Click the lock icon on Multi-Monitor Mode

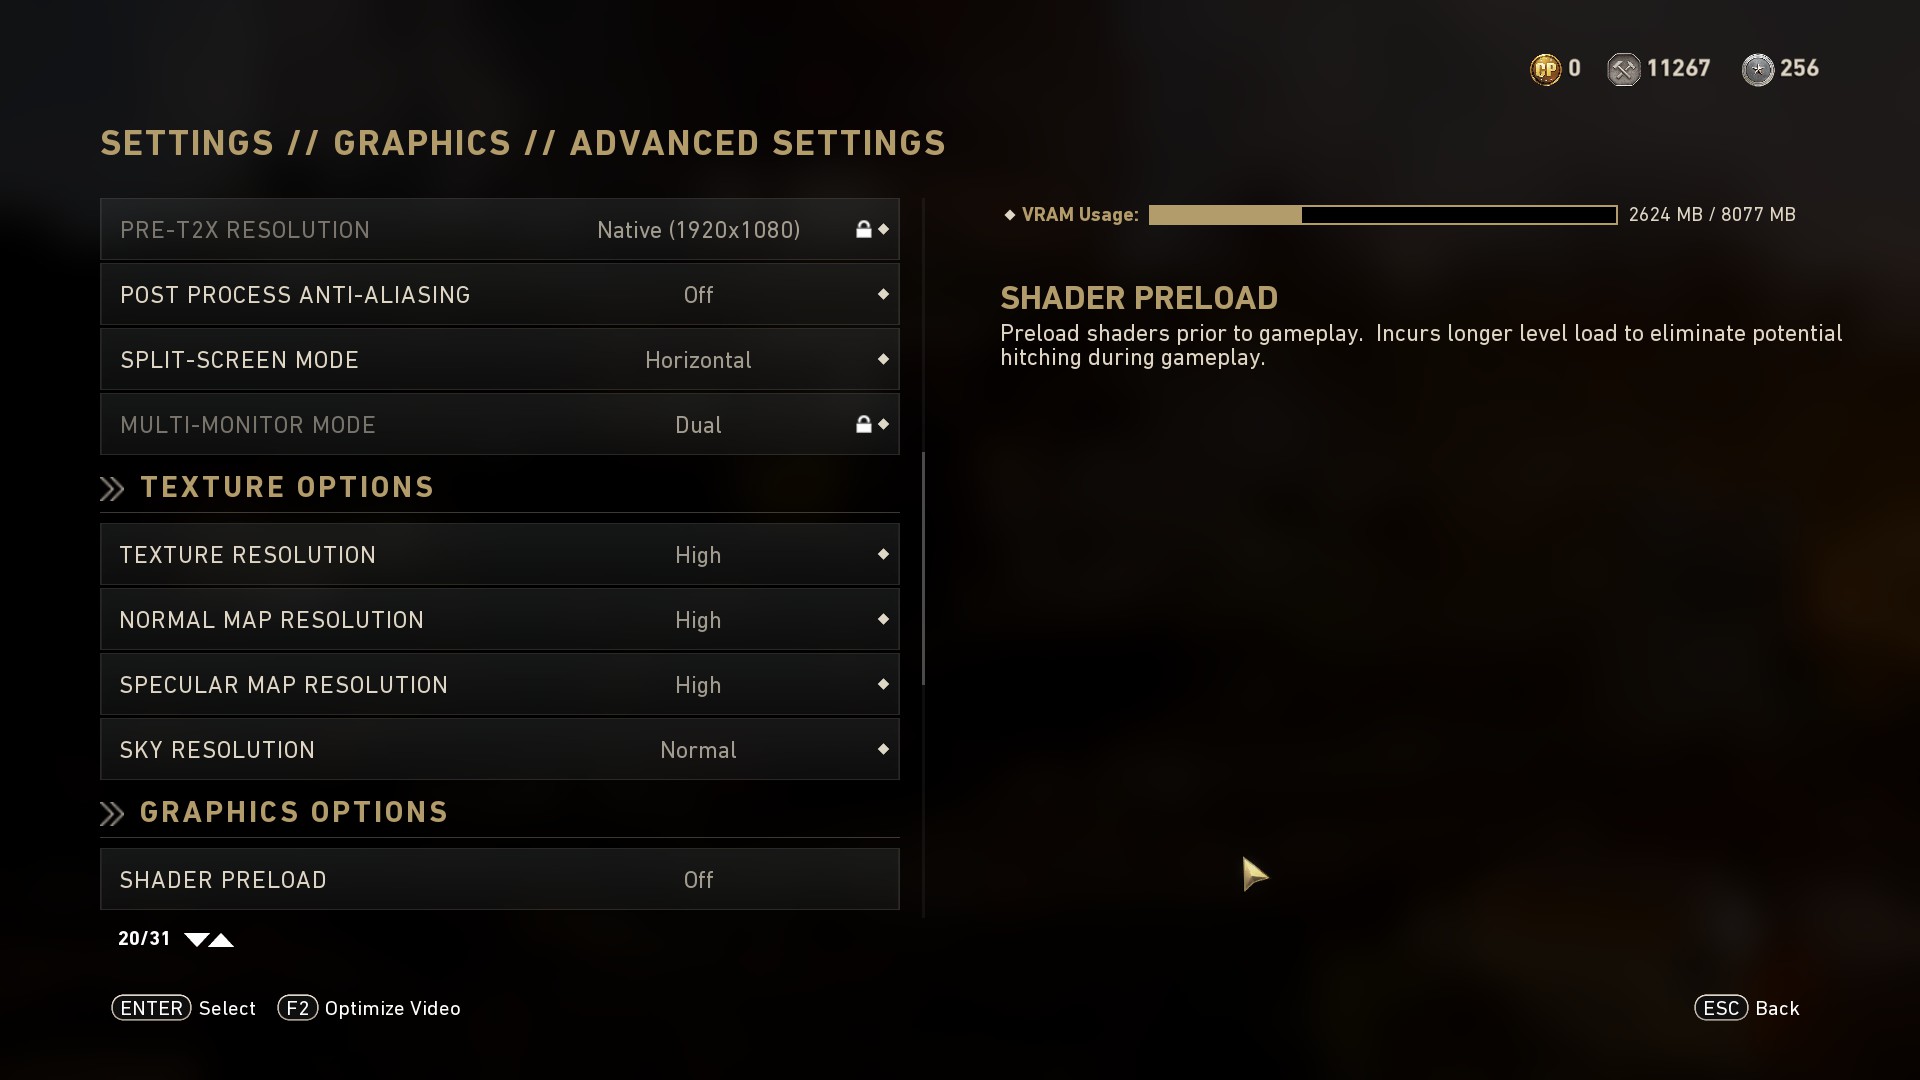point(863,424)
